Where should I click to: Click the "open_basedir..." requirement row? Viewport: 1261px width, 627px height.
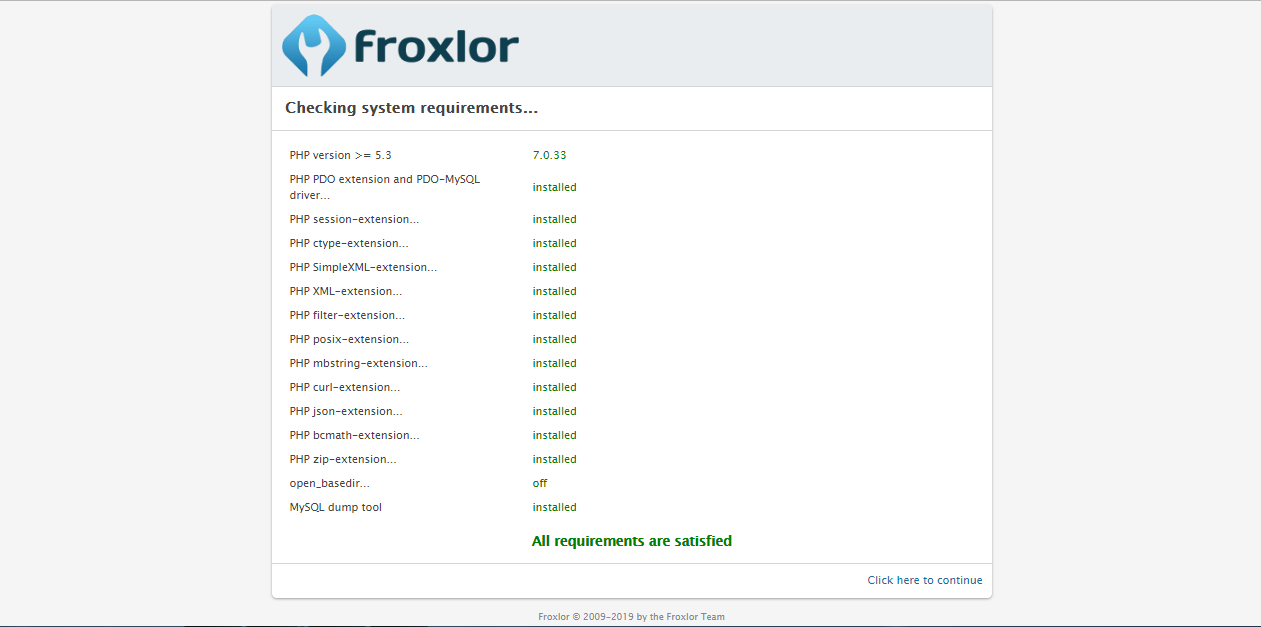pyautogui.click(x=329, y=483)
